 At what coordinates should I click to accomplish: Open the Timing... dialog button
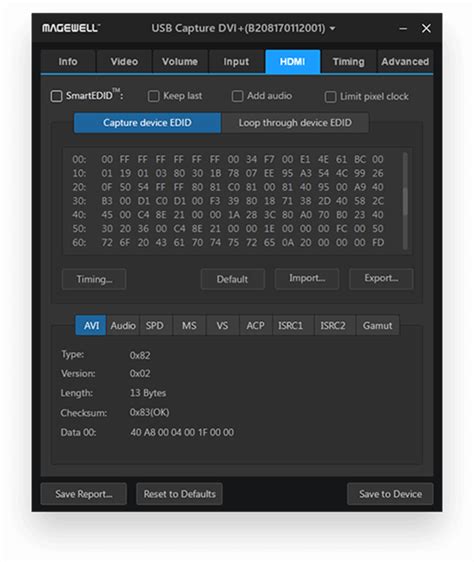coord(94,279)
